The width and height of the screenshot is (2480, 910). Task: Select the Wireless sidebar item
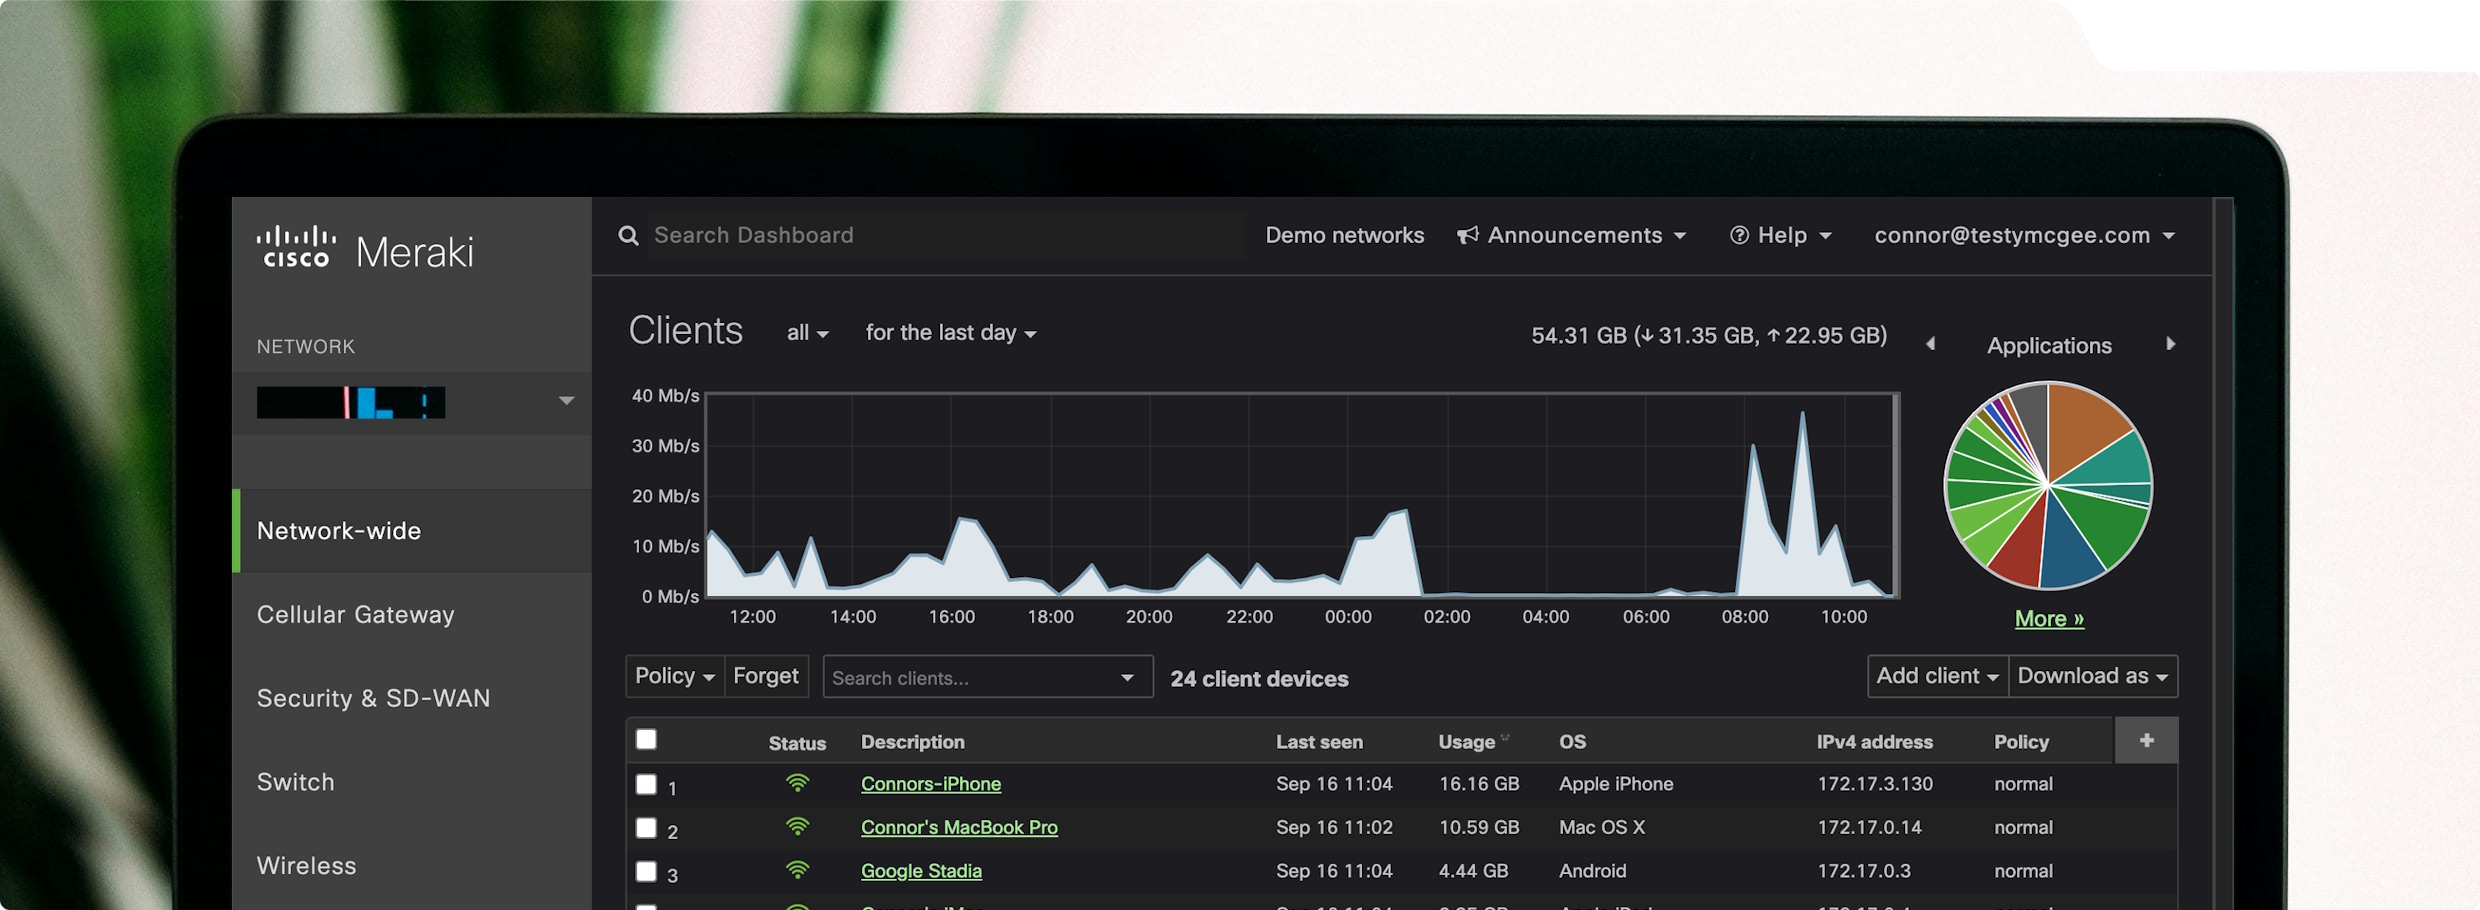tap(306, 865)
